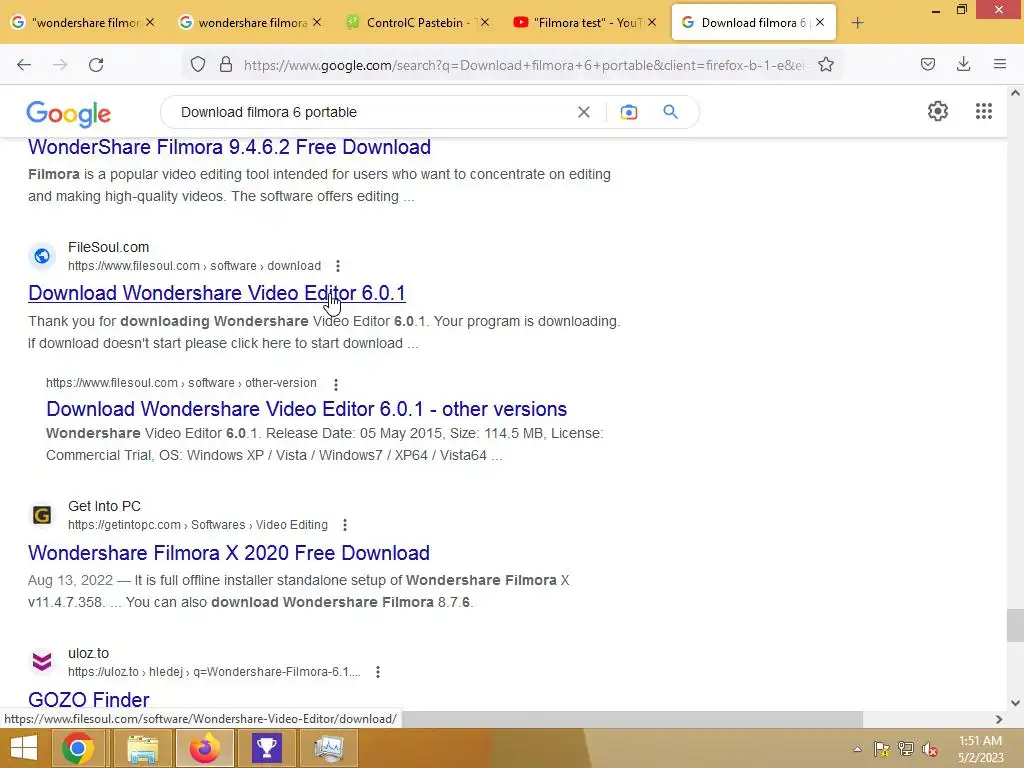Go to Google homepage via logo
Viewport: 1024px width, 768px height.
click(x=69, y=114)
